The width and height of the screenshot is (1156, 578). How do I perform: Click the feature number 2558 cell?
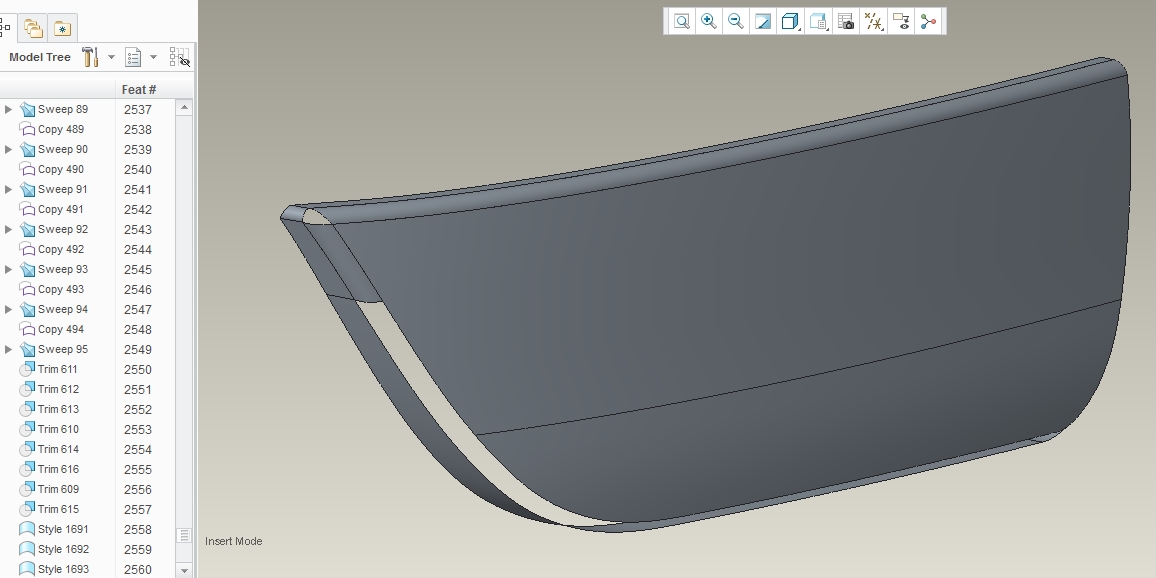click(x=138, y=529)
